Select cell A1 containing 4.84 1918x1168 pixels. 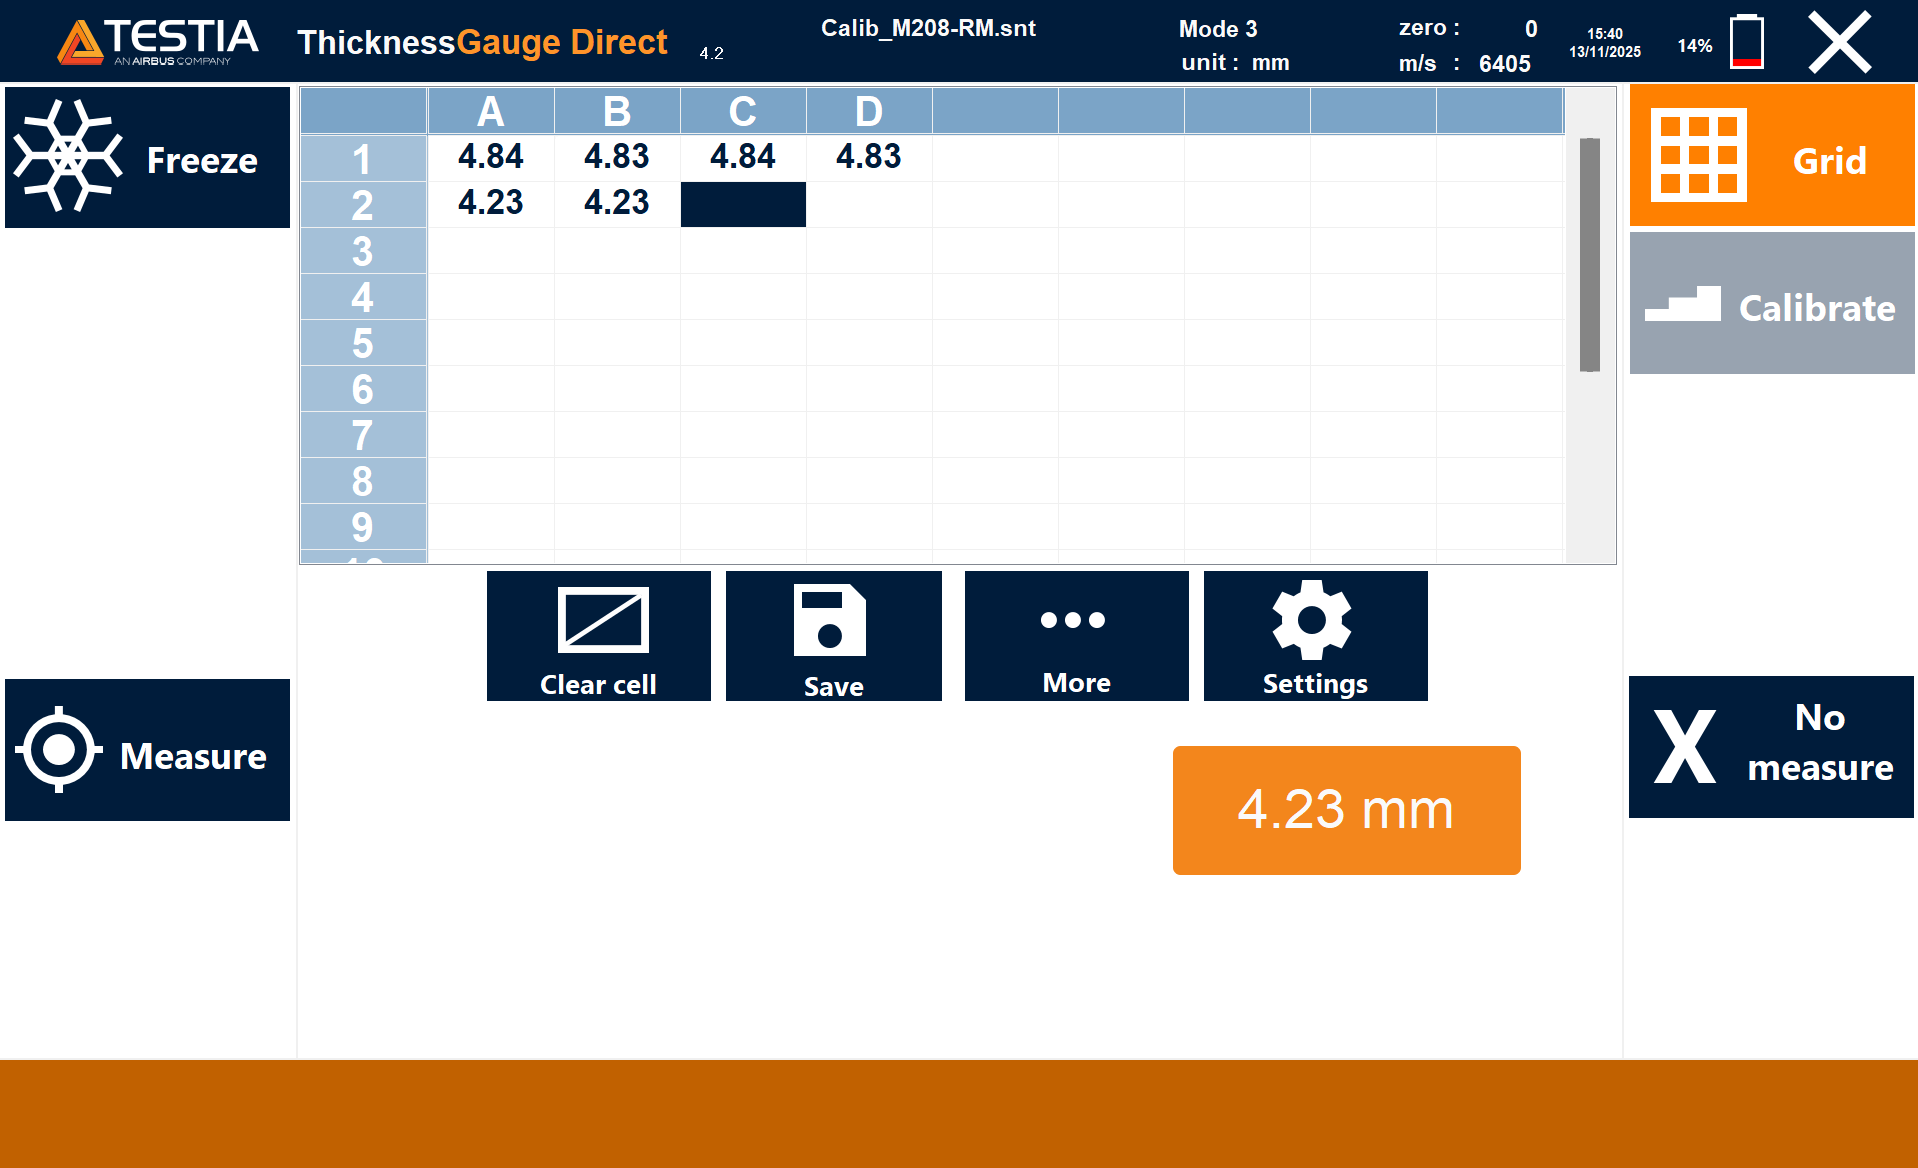click(490, 157)
